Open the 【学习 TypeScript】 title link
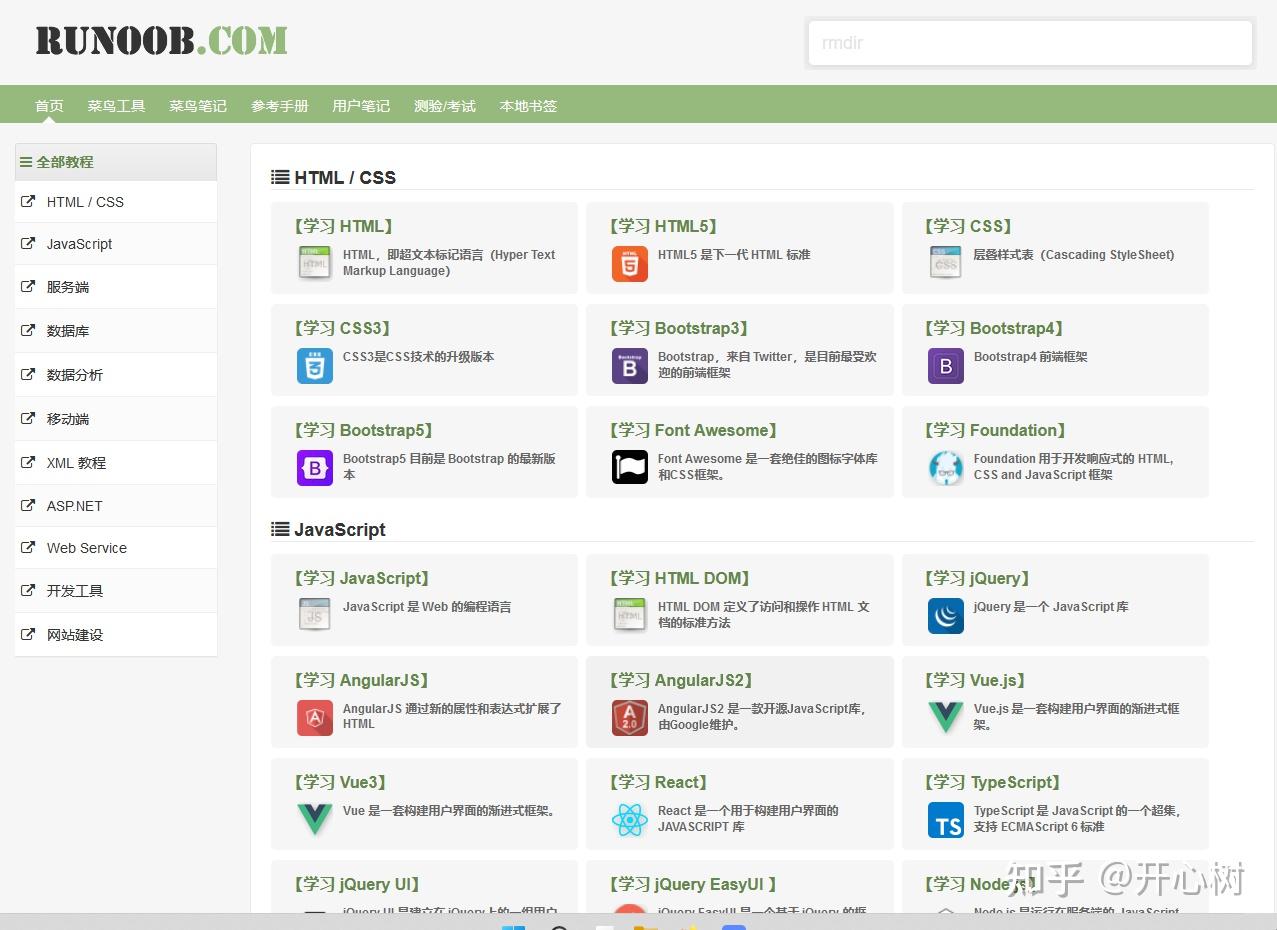This screenshot has height=930, width=1277. (x=991, y=782)
